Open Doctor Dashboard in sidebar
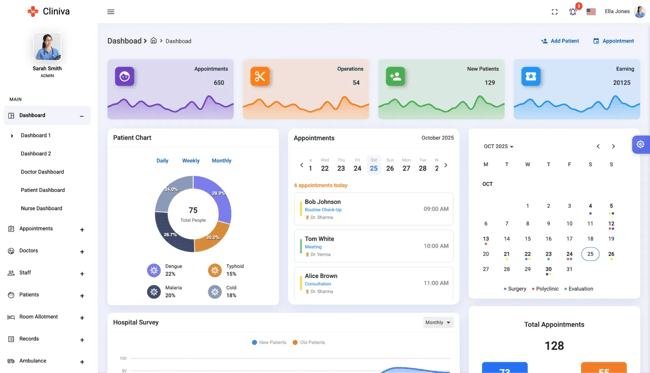 (42, 172)
